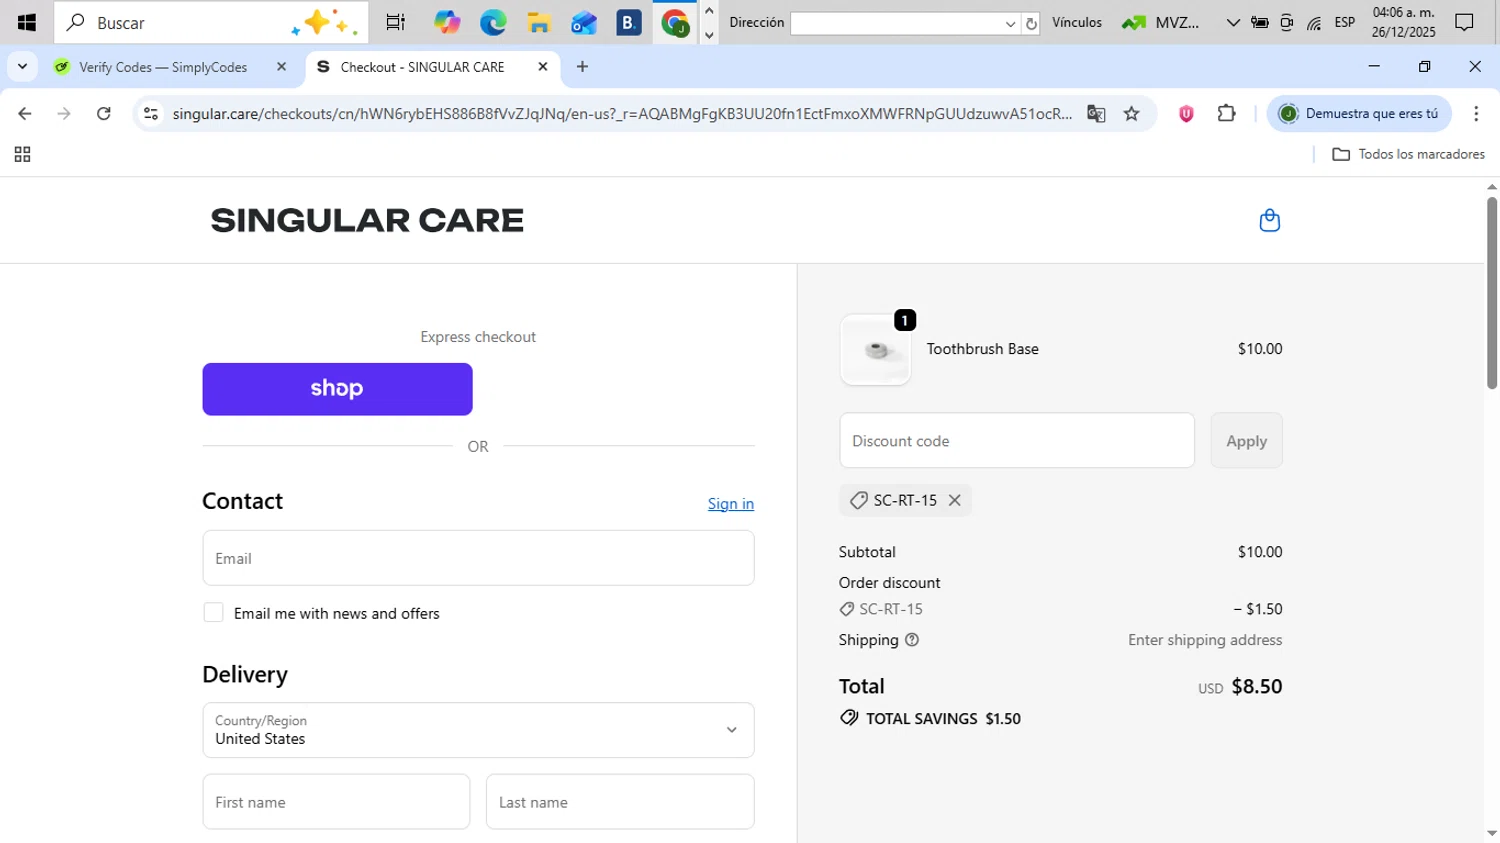Open Microsoft Edge from the taskbar
Viewport: 1500px width, 843px height.
[x=493, y=22]
